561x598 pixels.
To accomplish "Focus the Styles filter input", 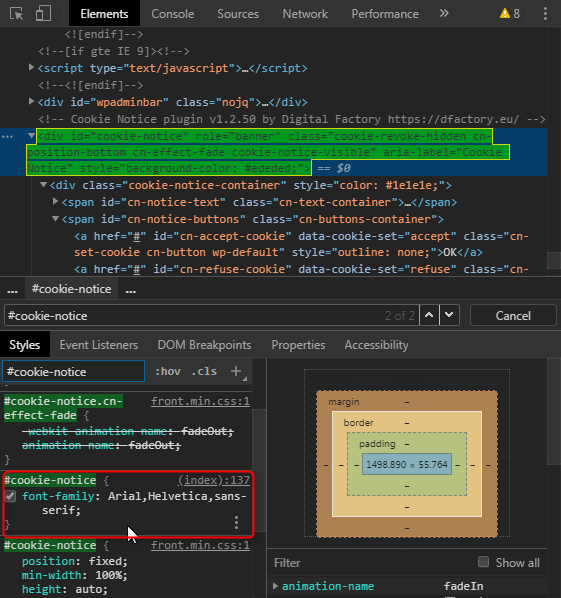I will (74, 371).
